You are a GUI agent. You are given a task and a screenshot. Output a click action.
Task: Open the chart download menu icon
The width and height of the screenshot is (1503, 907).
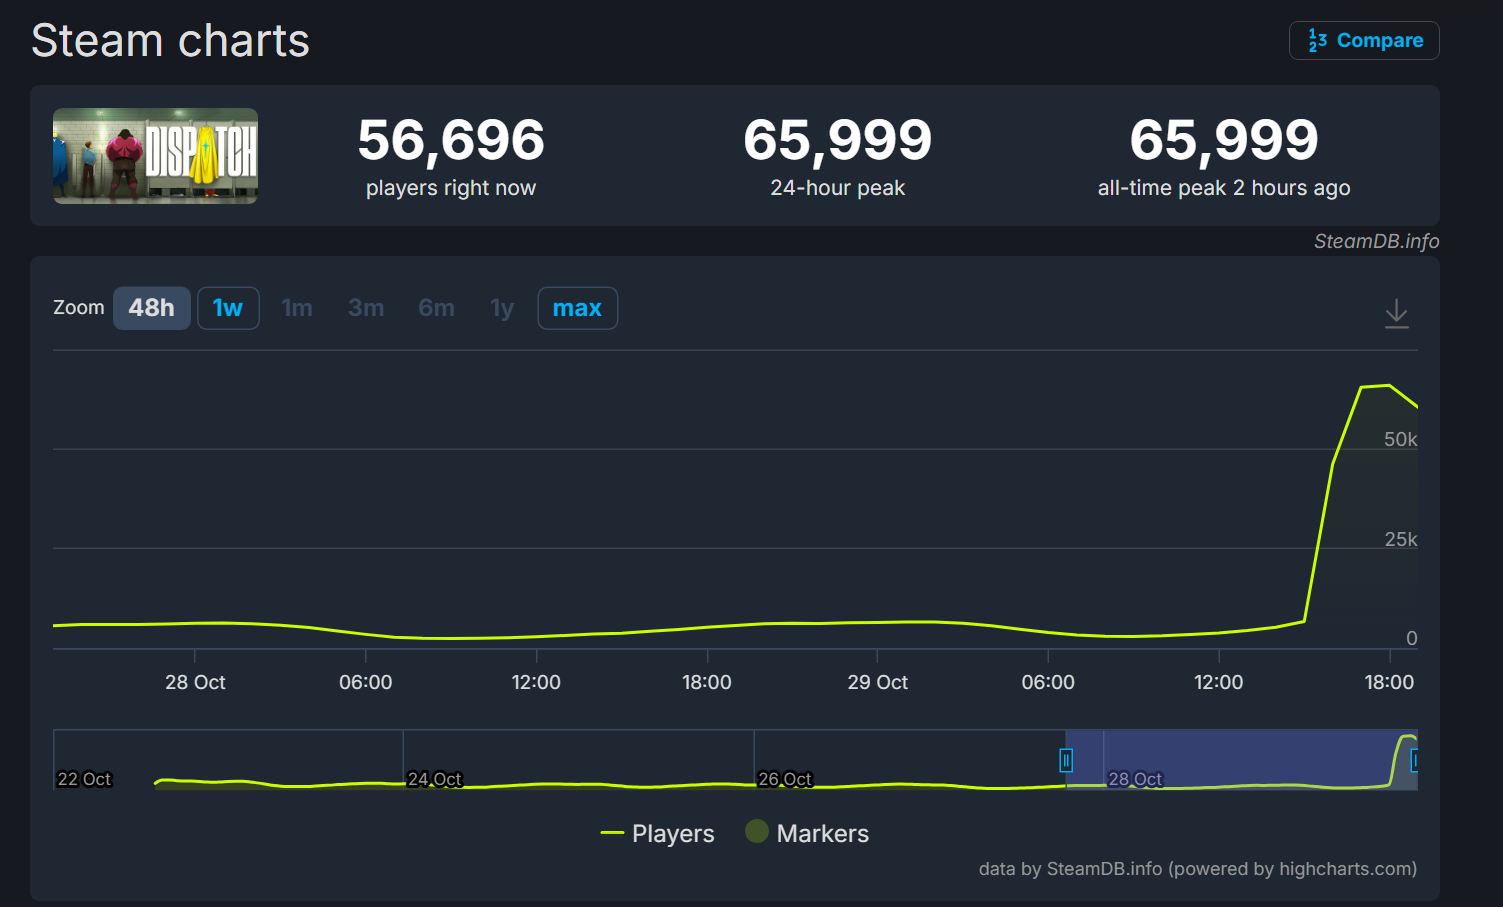(x=1396, y=314)
